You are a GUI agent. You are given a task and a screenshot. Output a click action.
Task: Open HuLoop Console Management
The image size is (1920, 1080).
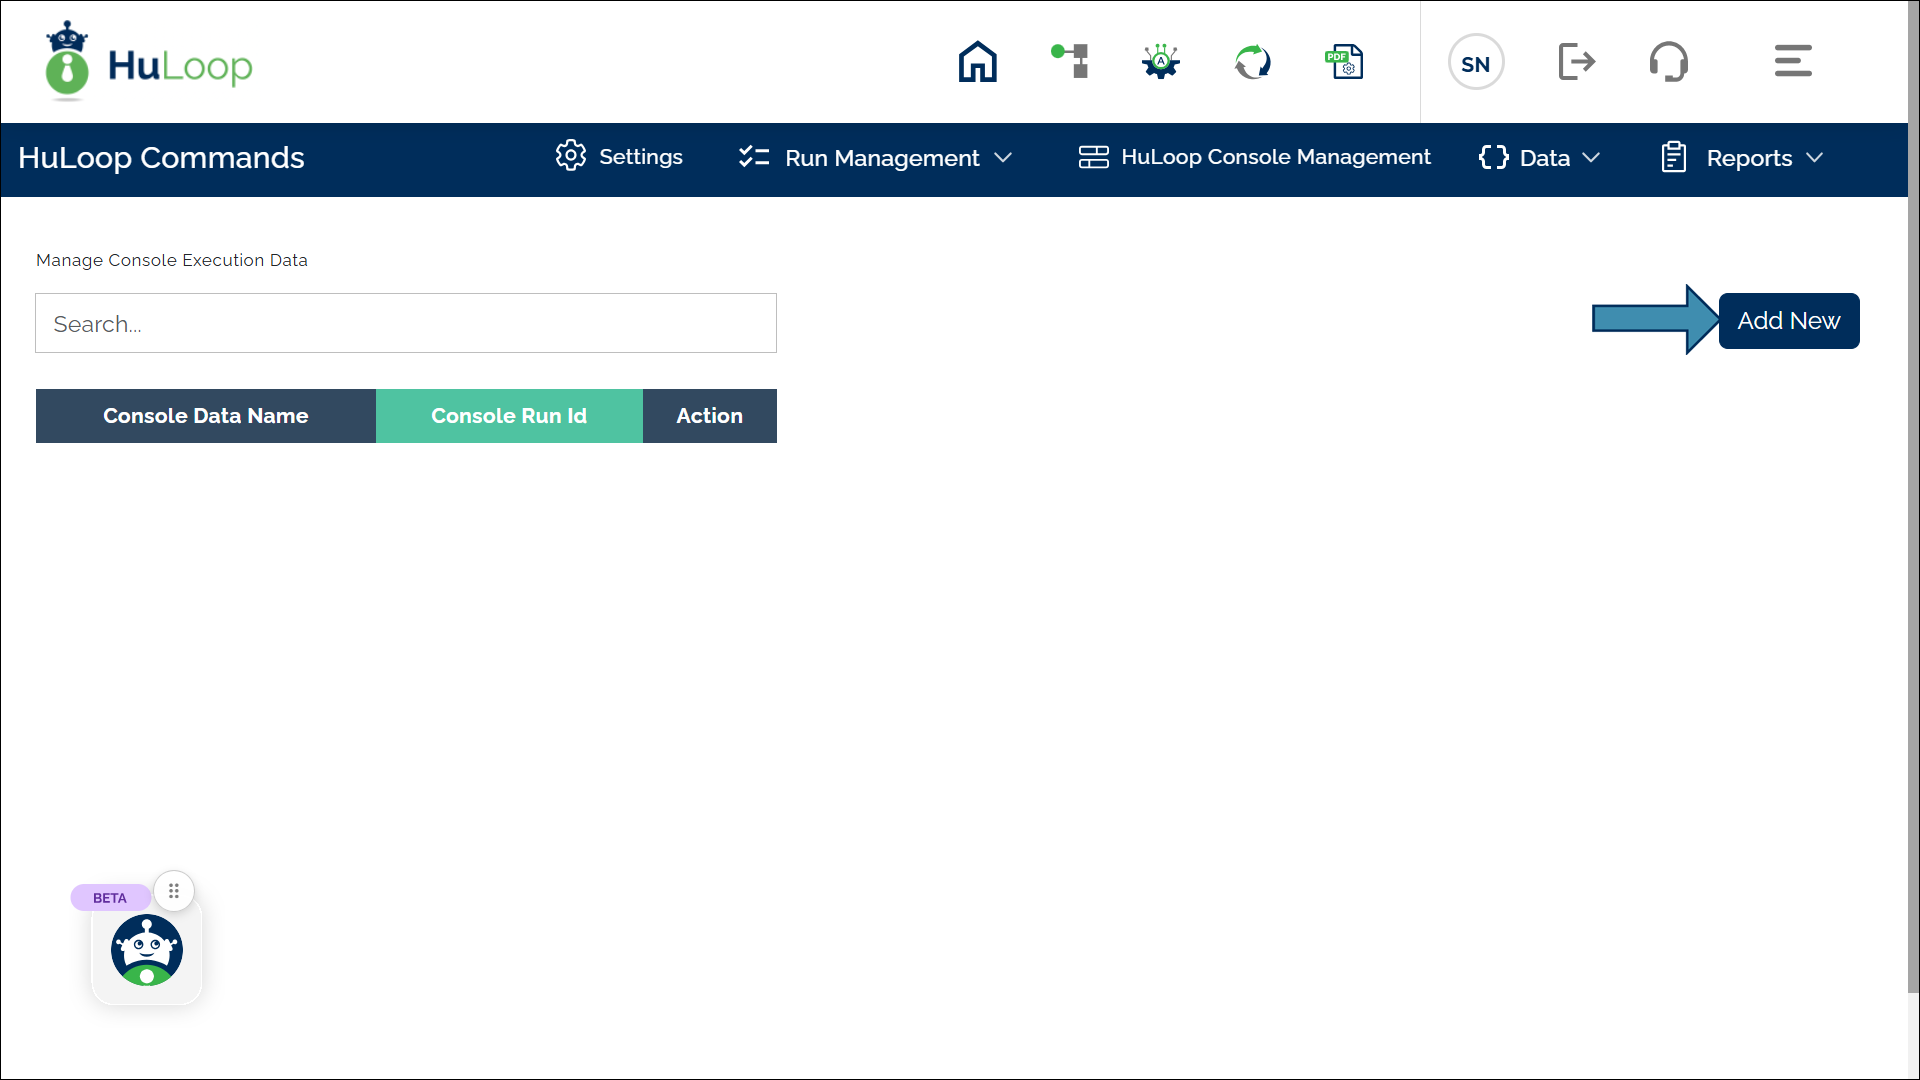coord(1255,157)
